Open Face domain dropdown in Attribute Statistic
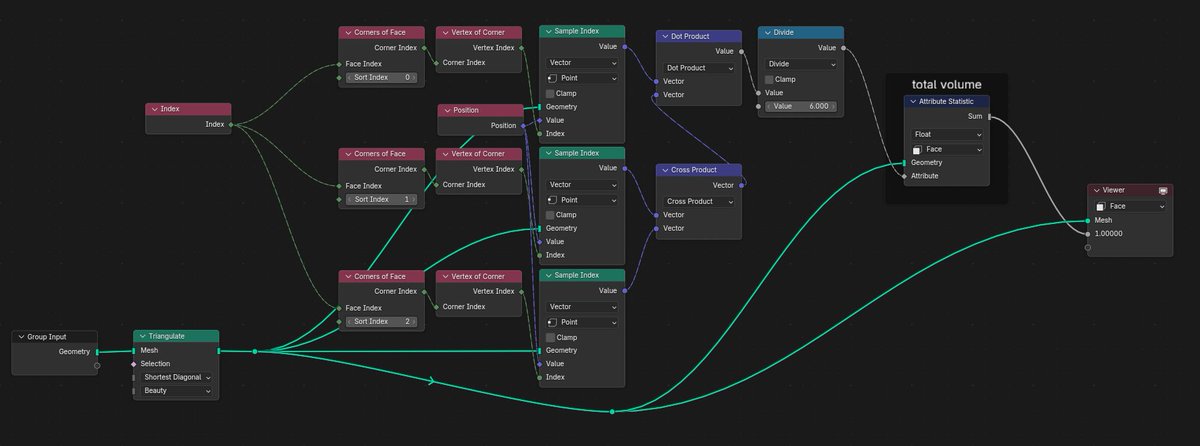1200x446 pixels. coord(947,149)
